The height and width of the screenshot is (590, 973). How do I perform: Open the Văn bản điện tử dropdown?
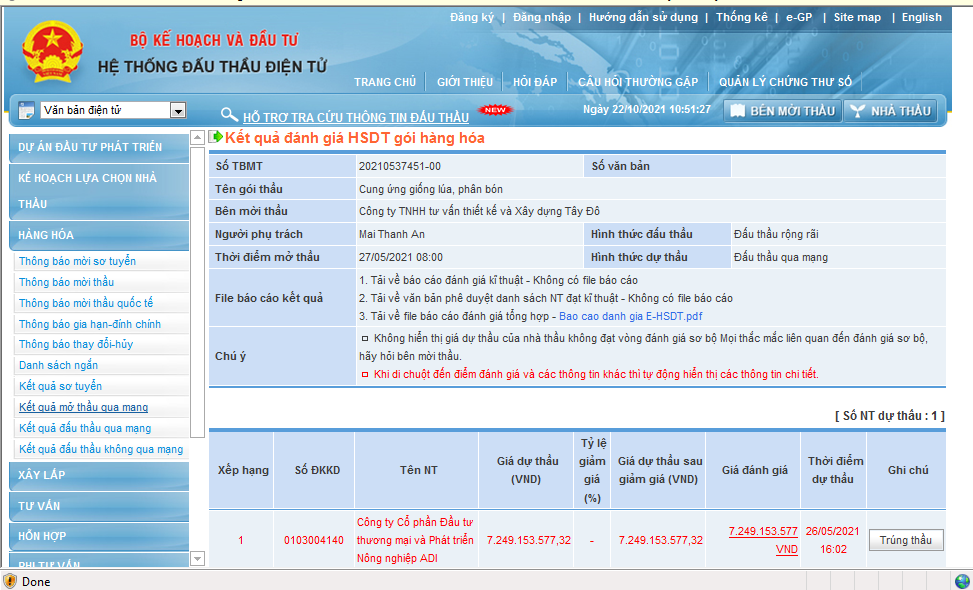pyautogui.click(x=178, y=111)
